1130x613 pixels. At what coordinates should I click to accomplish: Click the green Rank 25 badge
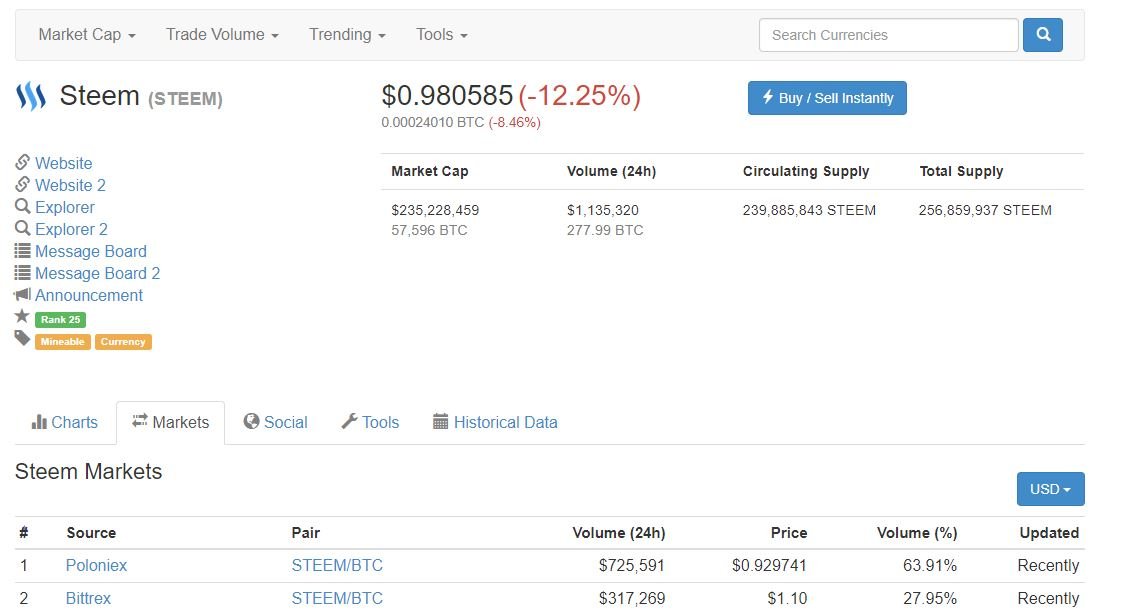pyautogui.click(x=61, y=319)
